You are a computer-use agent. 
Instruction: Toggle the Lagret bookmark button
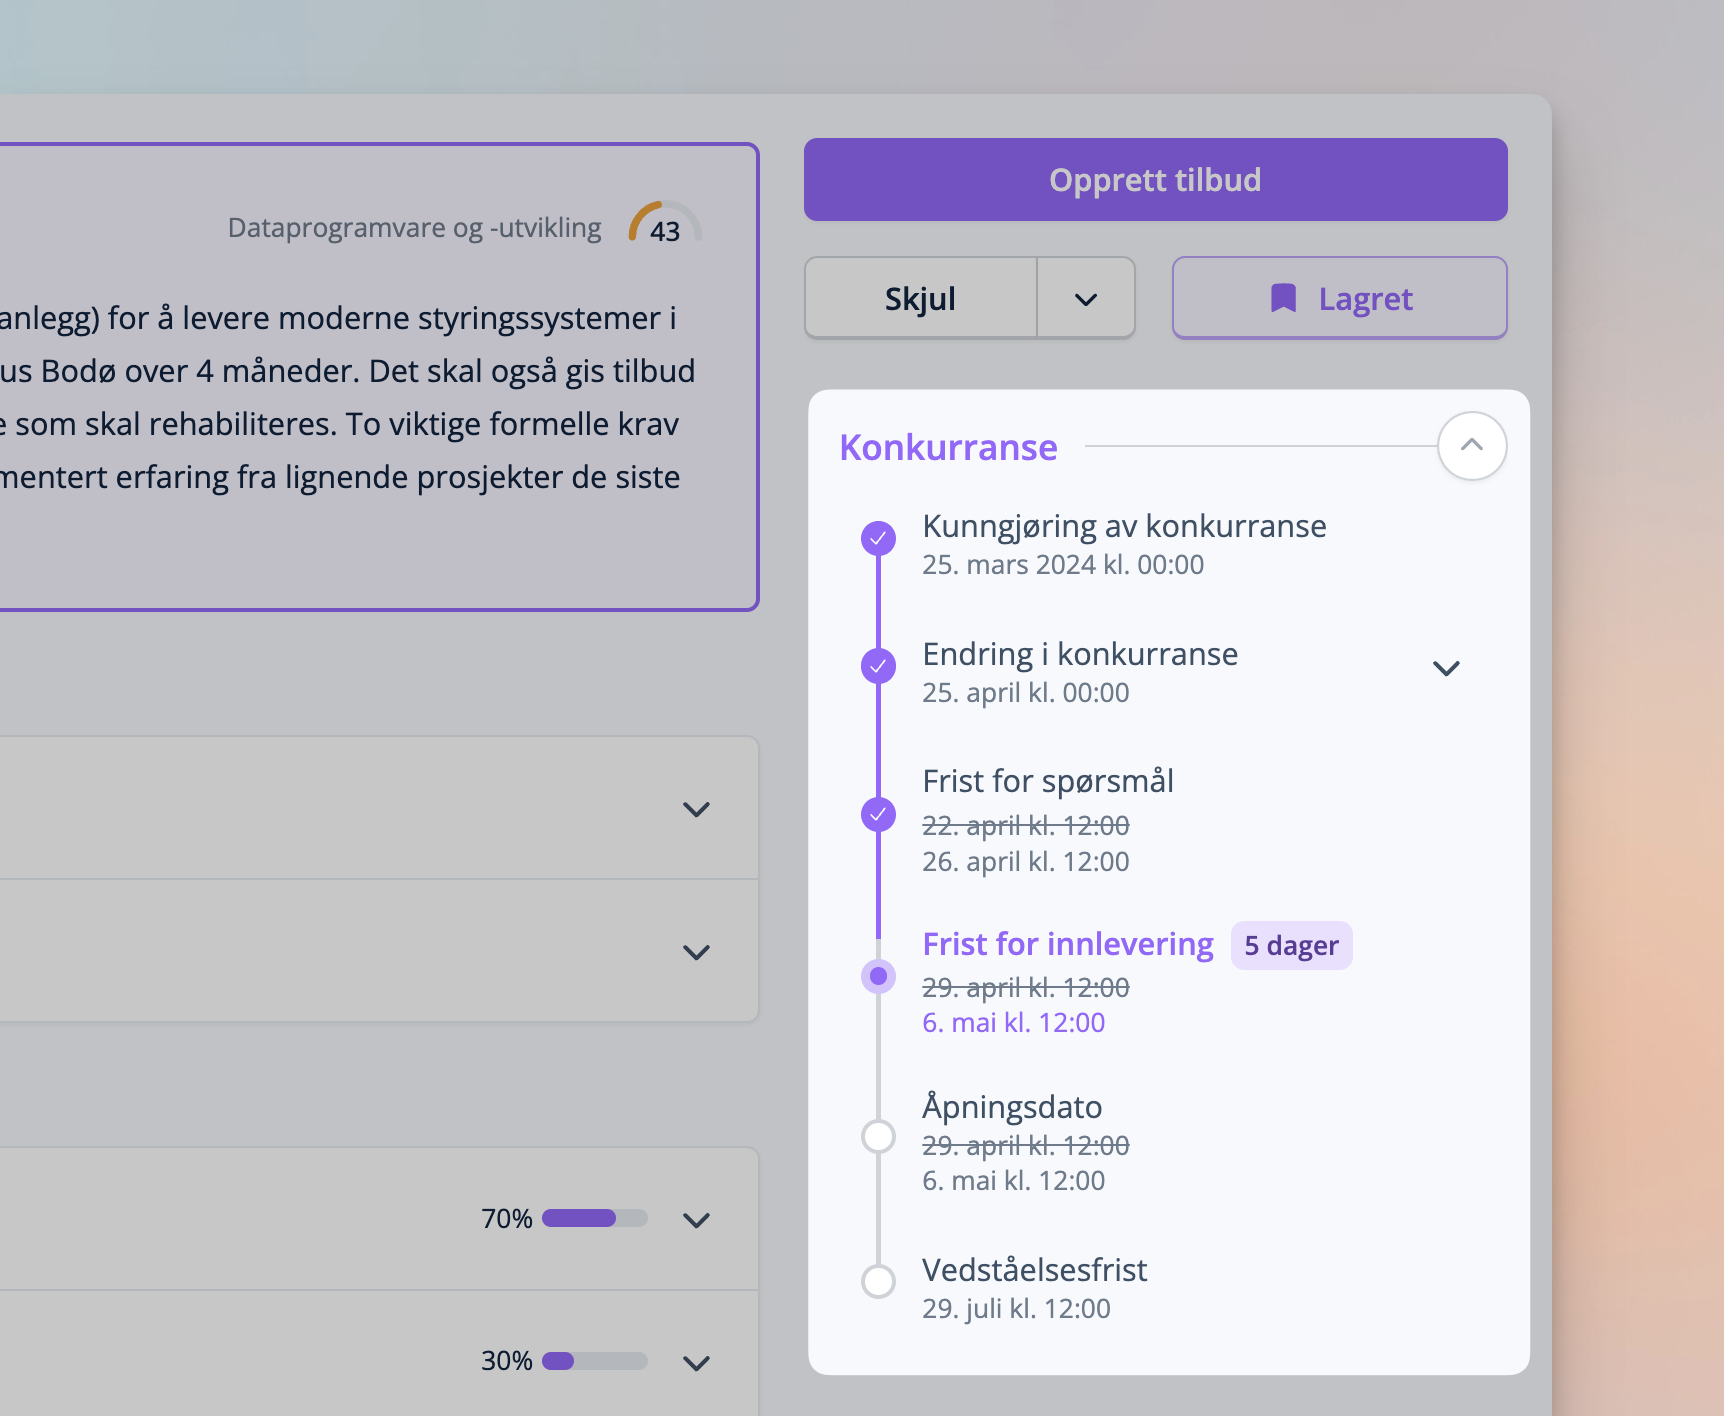point(1339,299)
